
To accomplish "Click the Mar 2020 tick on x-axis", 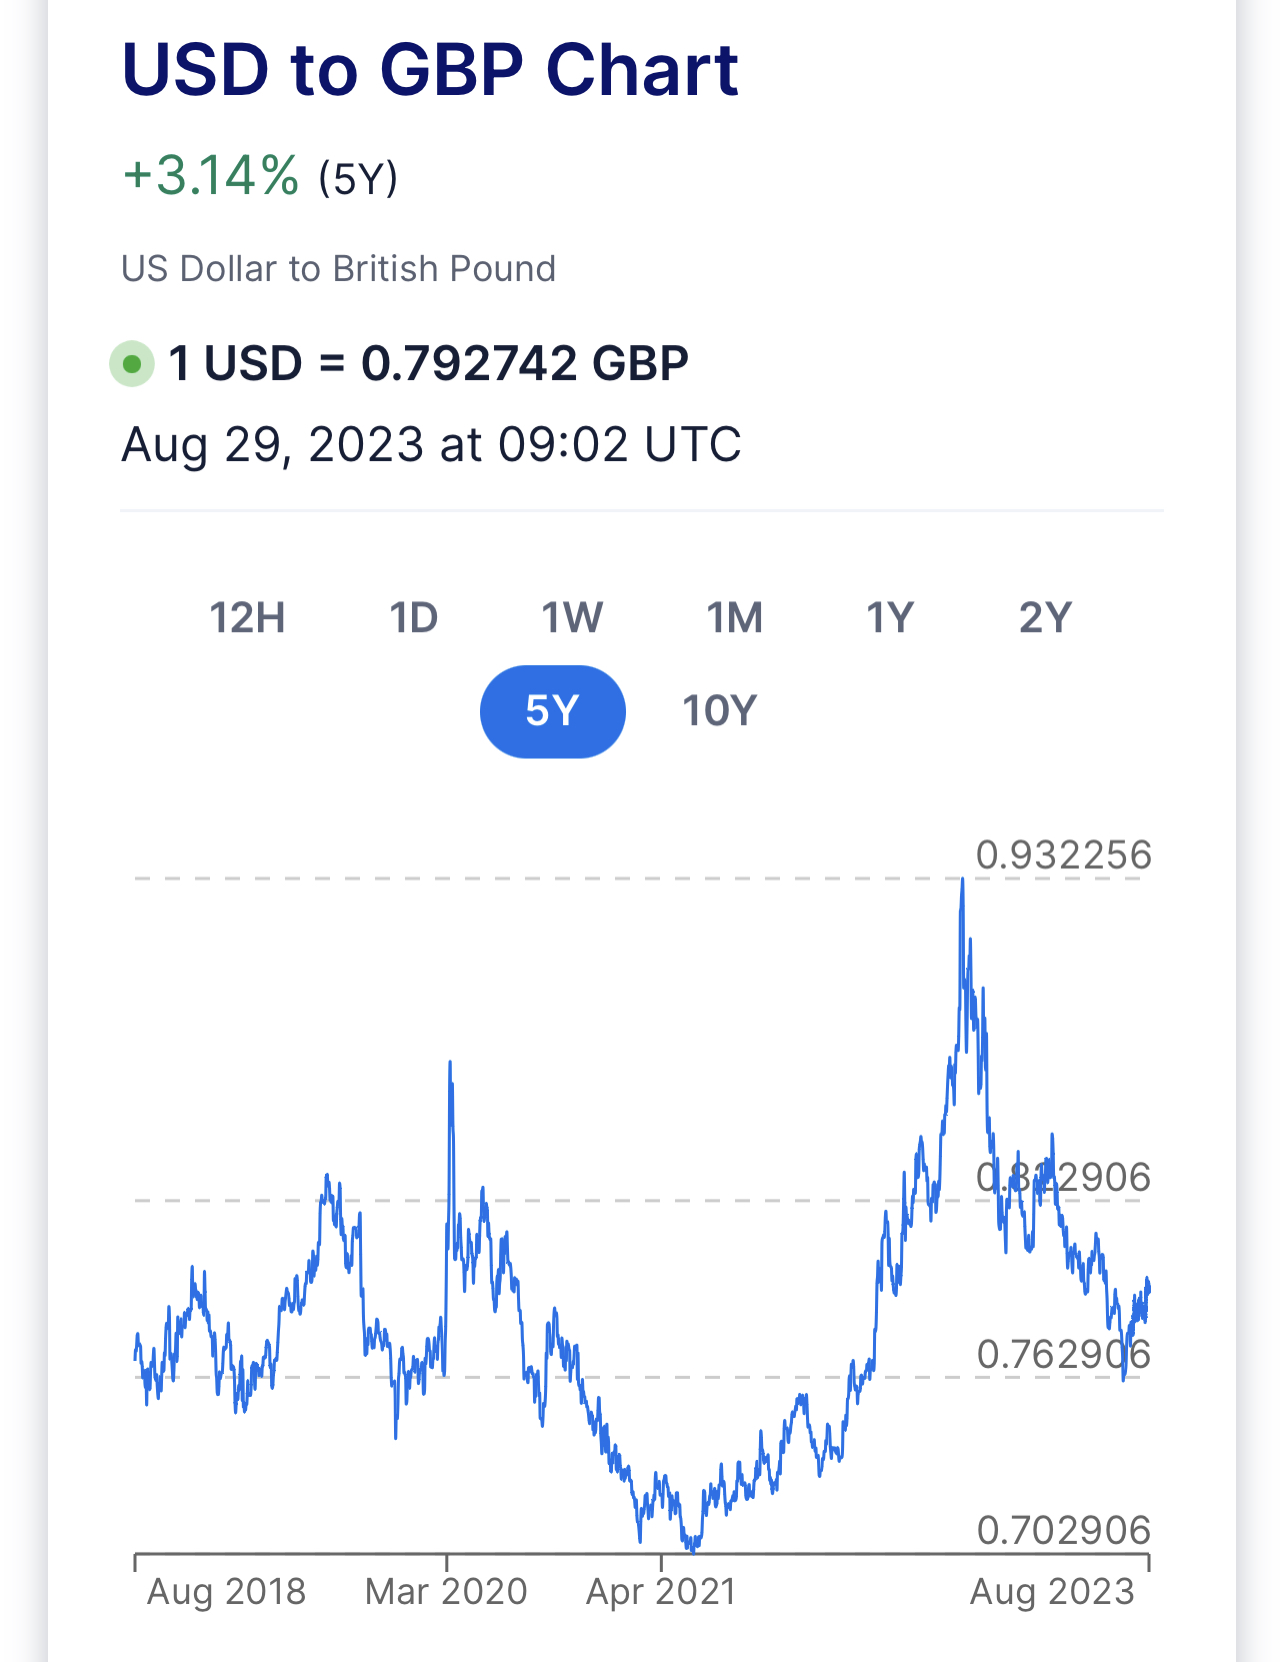I will [446, 1561].
